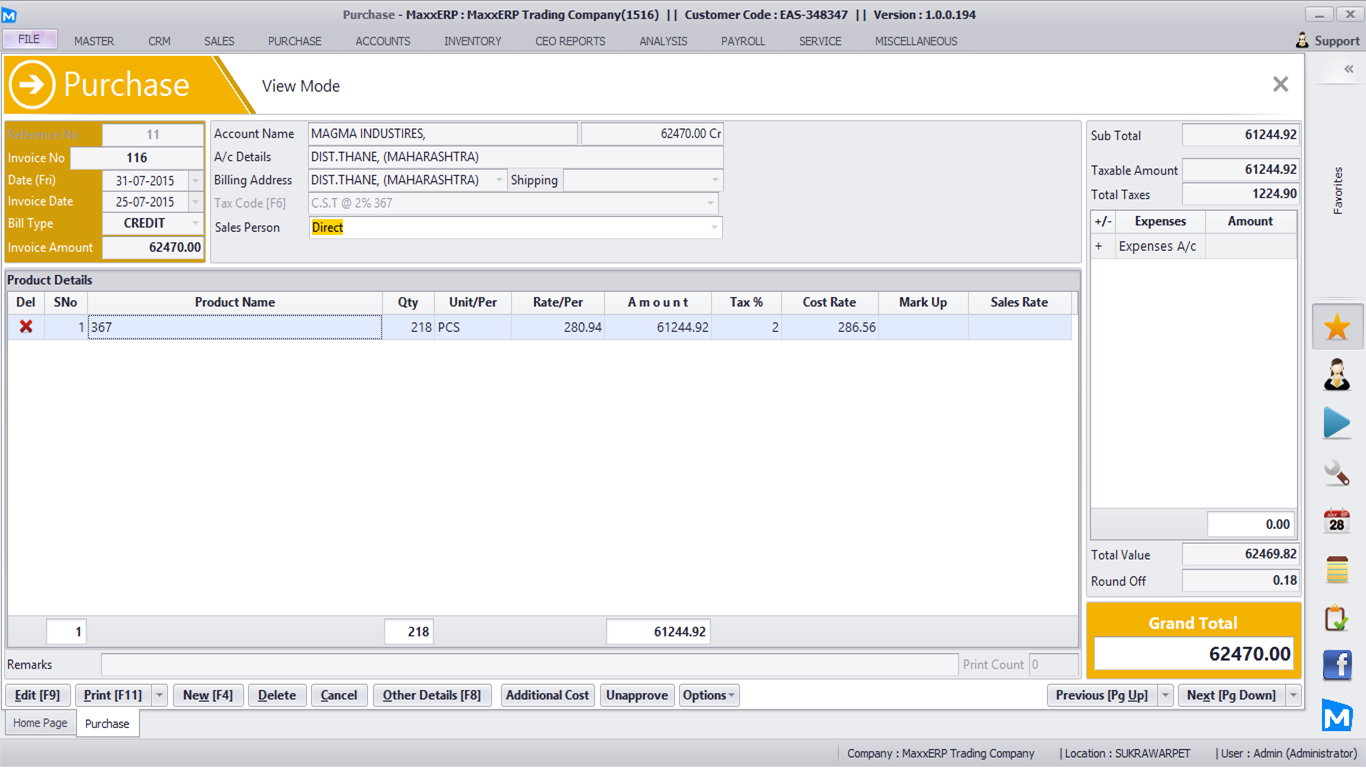The width and height of the screenshot is (1366, 768).
Task: Click the Next [Pg Down] button
Action: pos(1230,695)
